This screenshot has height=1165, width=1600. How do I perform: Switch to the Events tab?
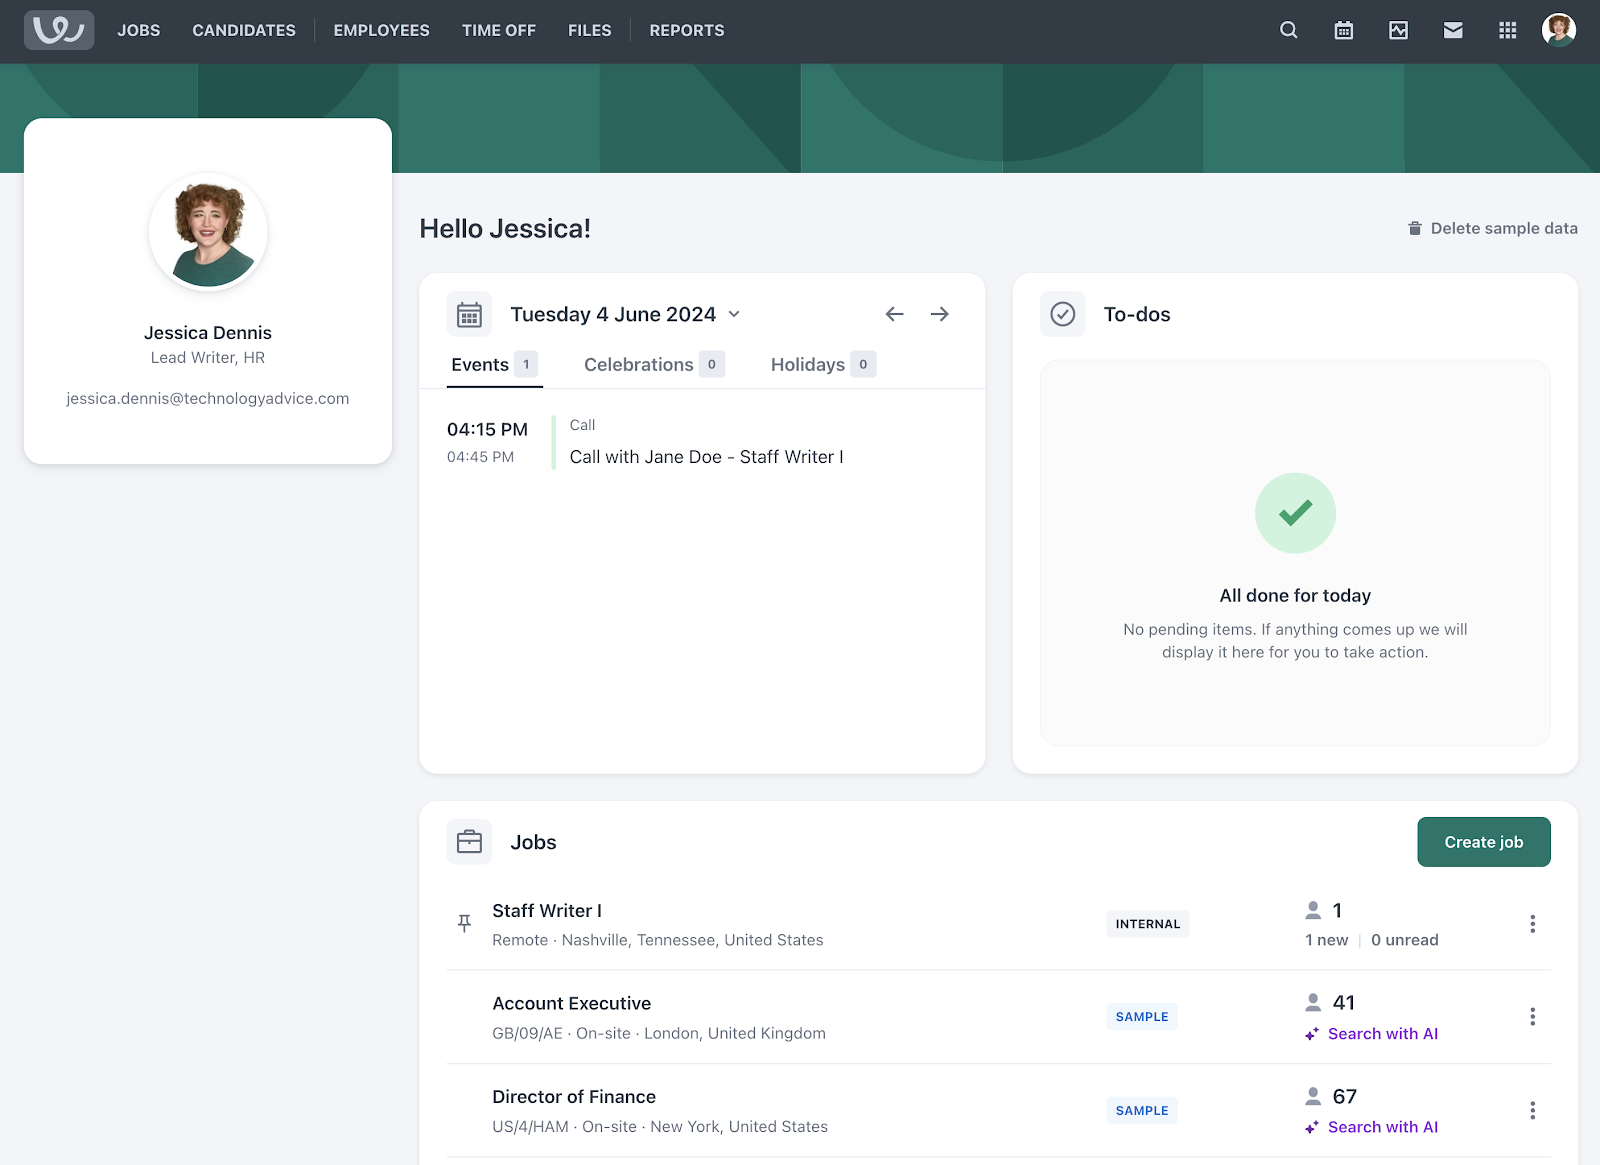click(495, 364)
